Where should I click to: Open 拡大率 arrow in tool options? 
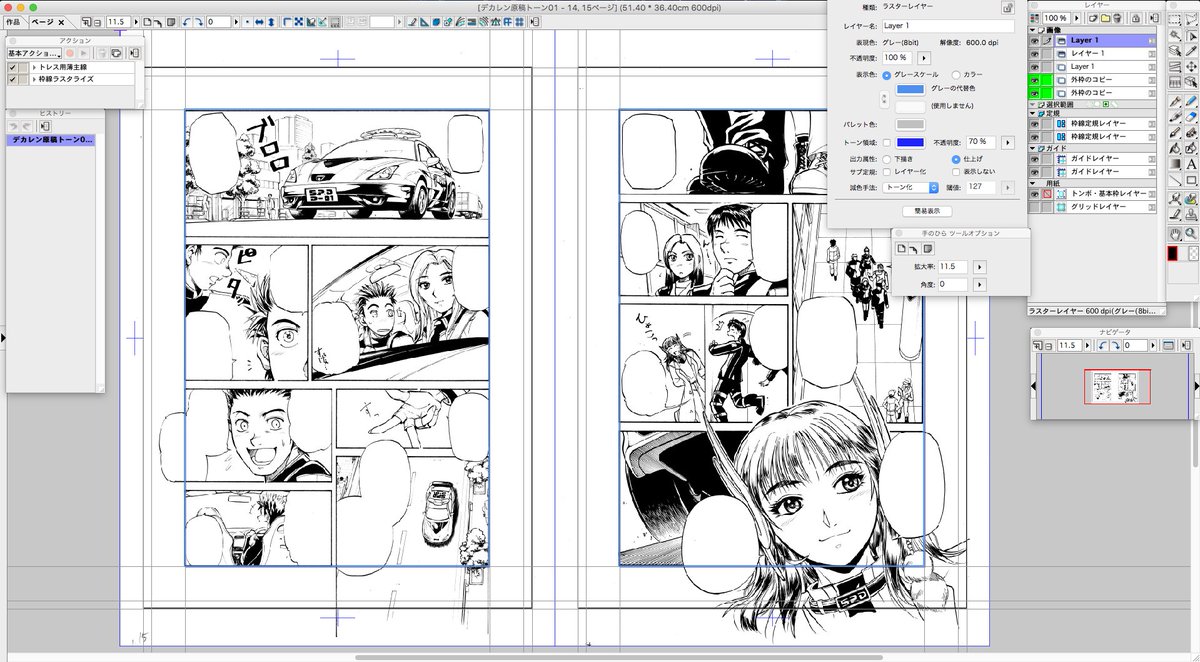(x=979, y=266)
